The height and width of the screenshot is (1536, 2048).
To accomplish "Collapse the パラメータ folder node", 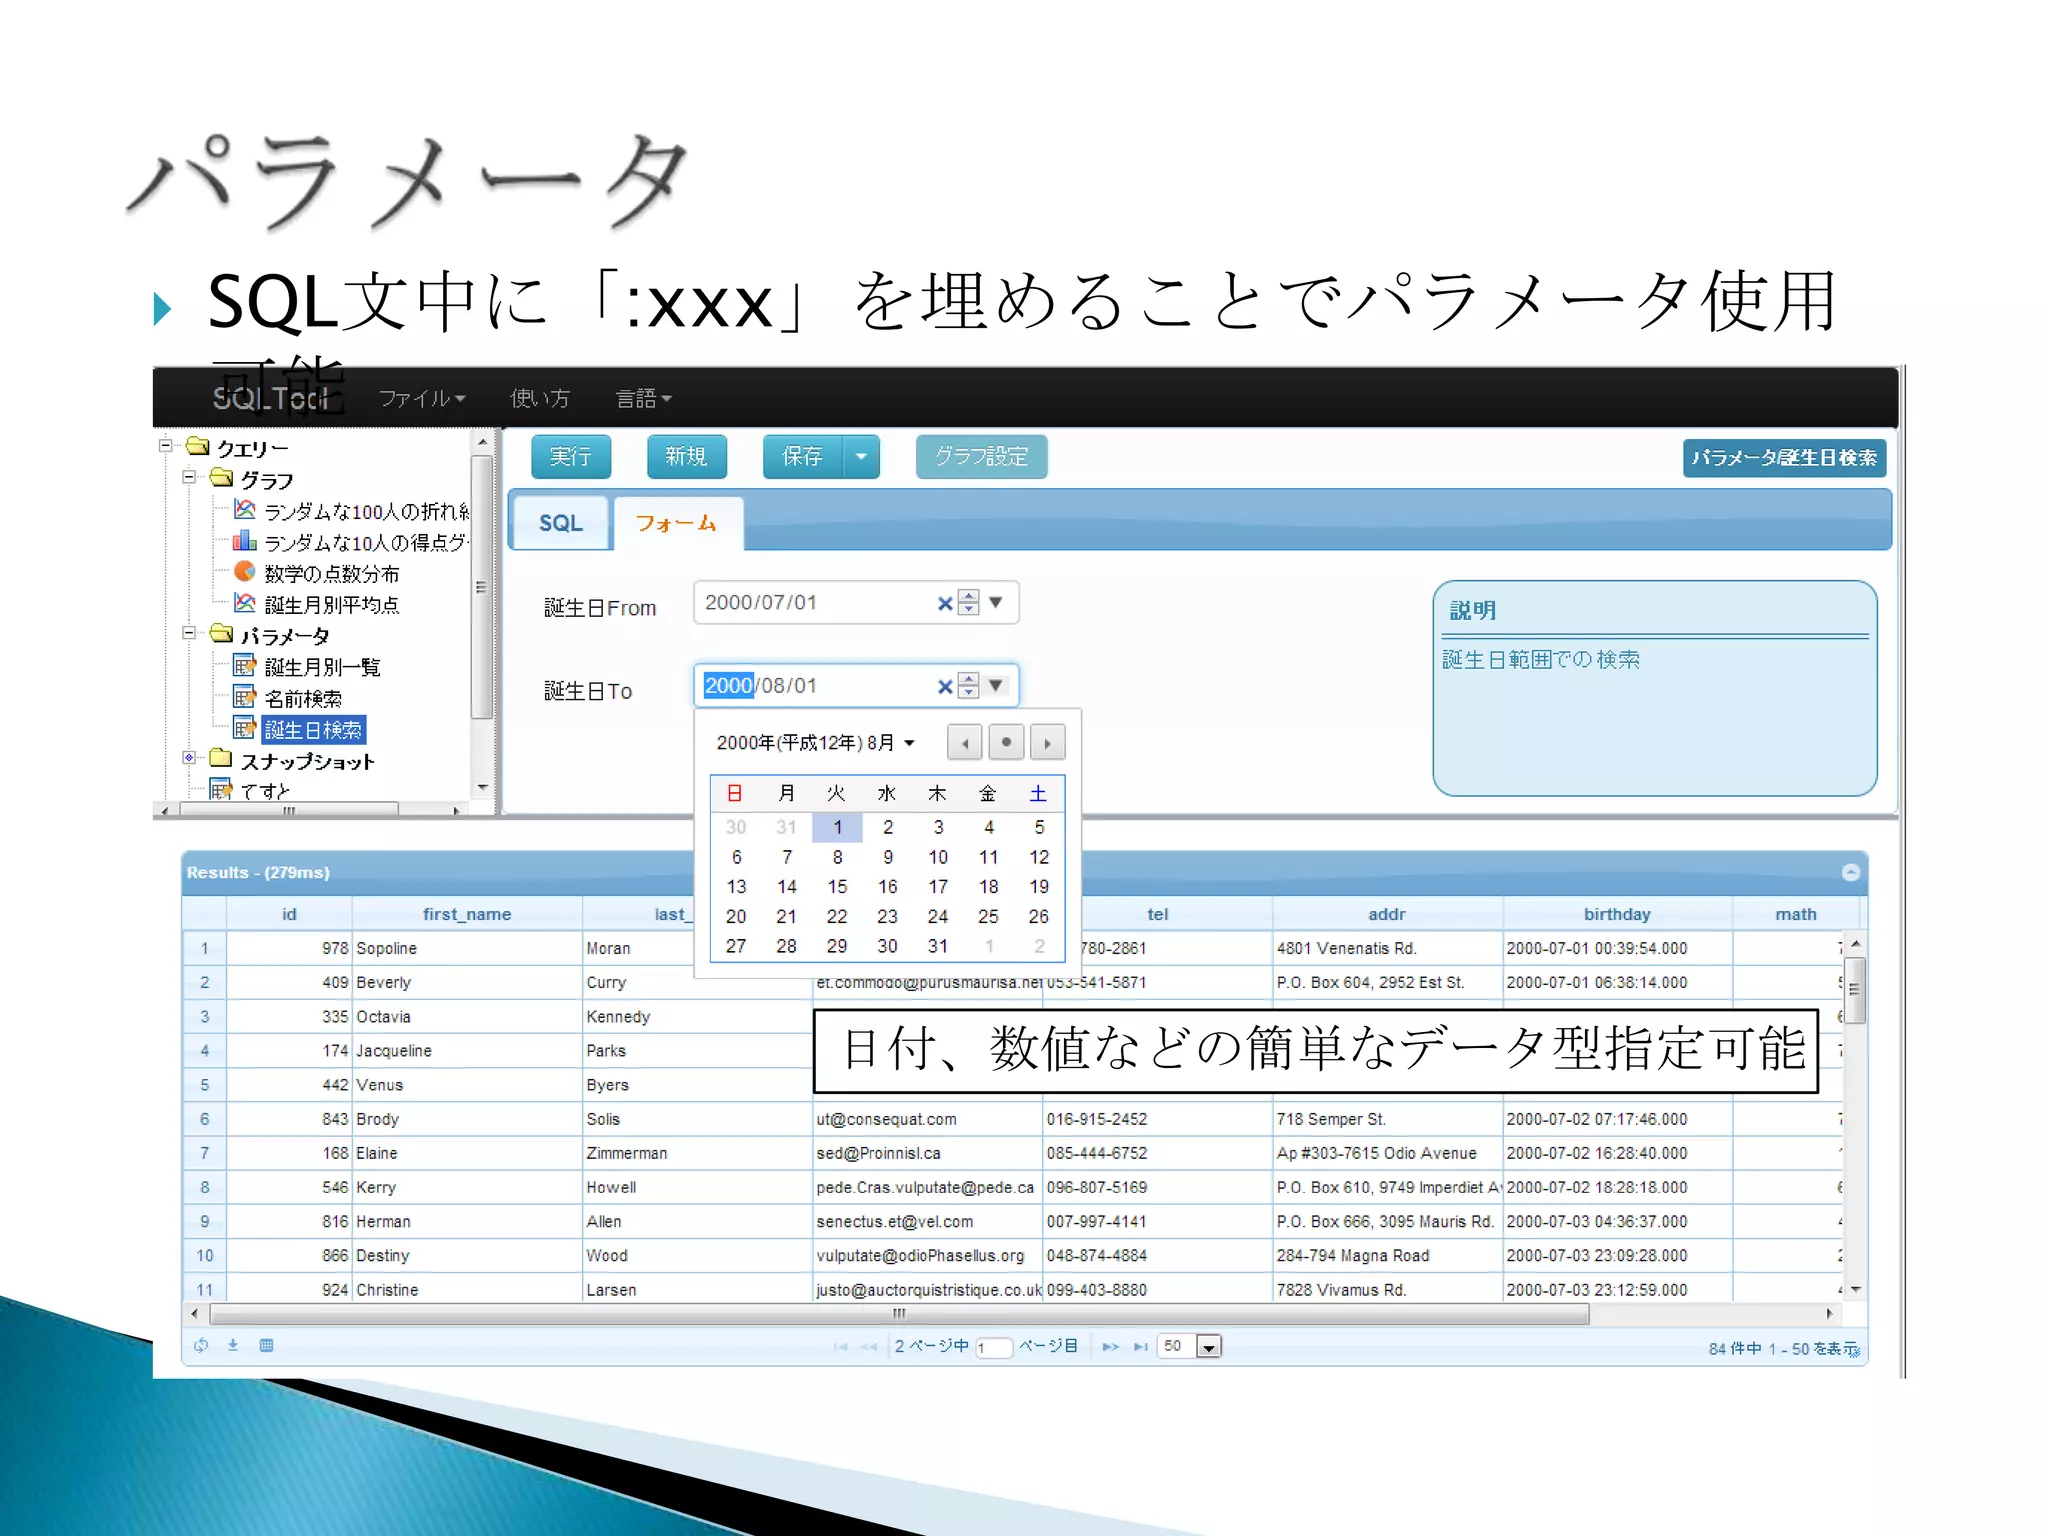I will 190,633.
